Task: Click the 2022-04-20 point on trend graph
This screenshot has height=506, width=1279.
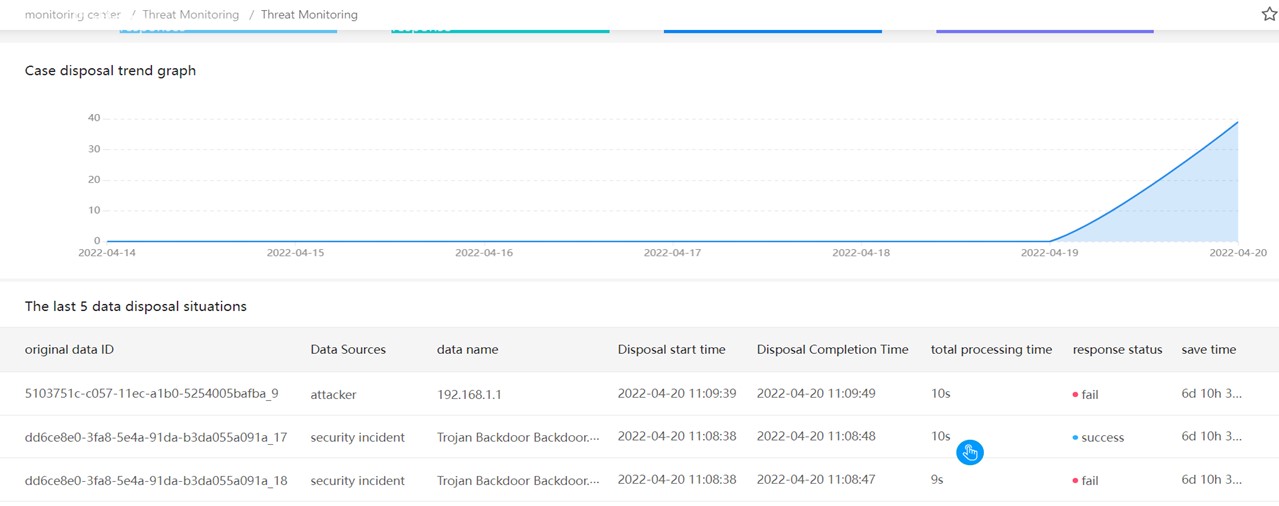Action: pos(1238,122)
